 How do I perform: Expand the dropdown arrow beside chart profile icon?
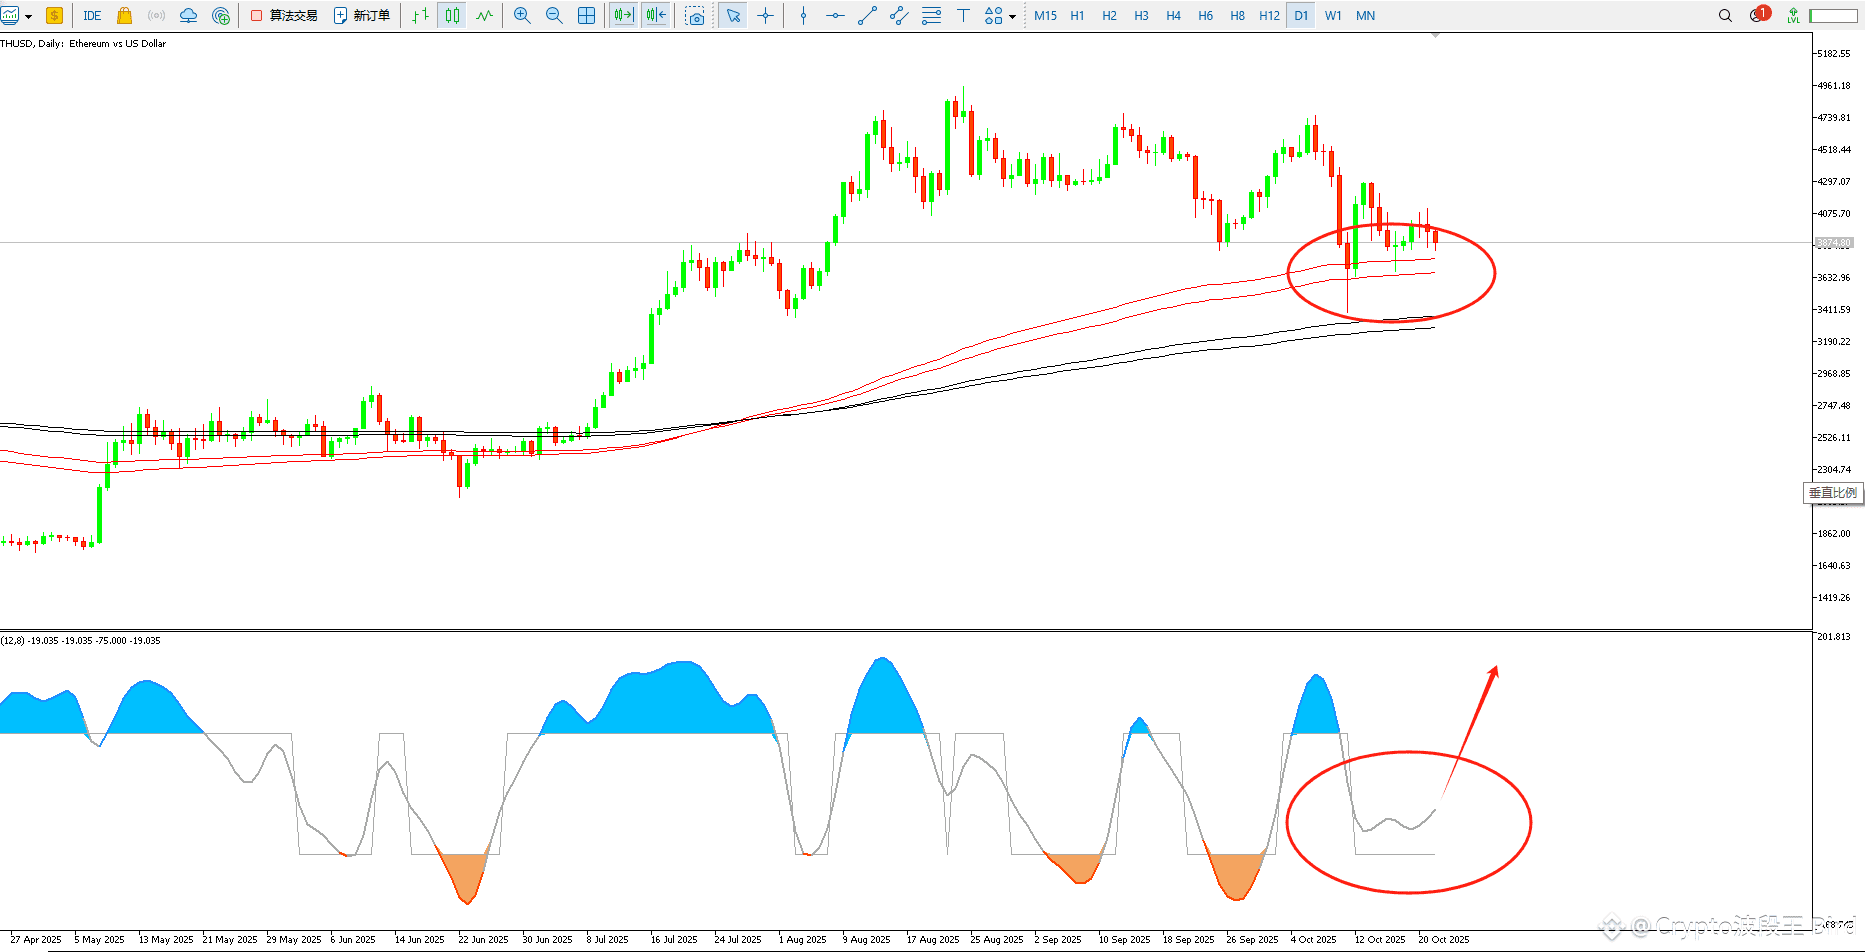click(x=28, y=16)
